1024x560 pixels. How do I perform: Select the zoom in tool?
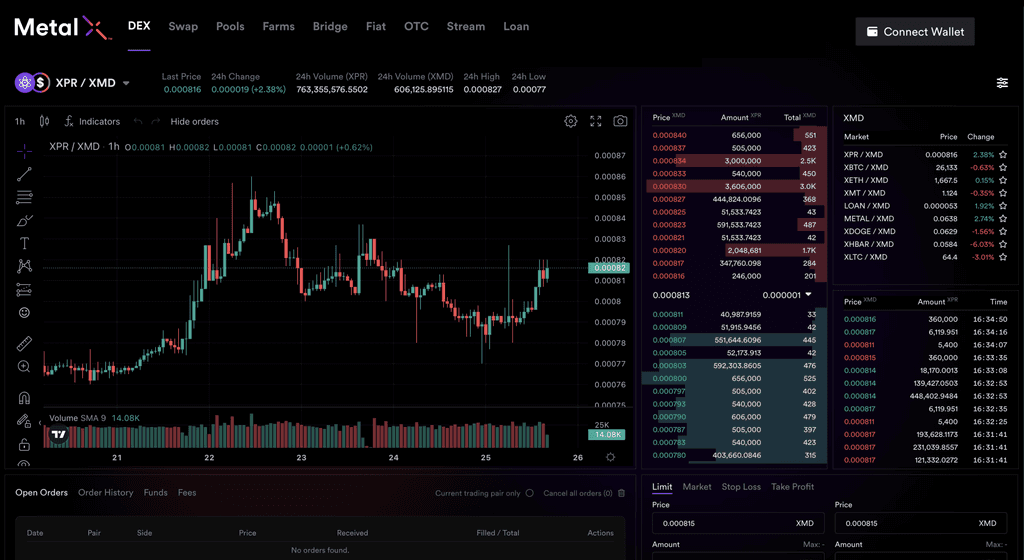[x=24, y=367]
